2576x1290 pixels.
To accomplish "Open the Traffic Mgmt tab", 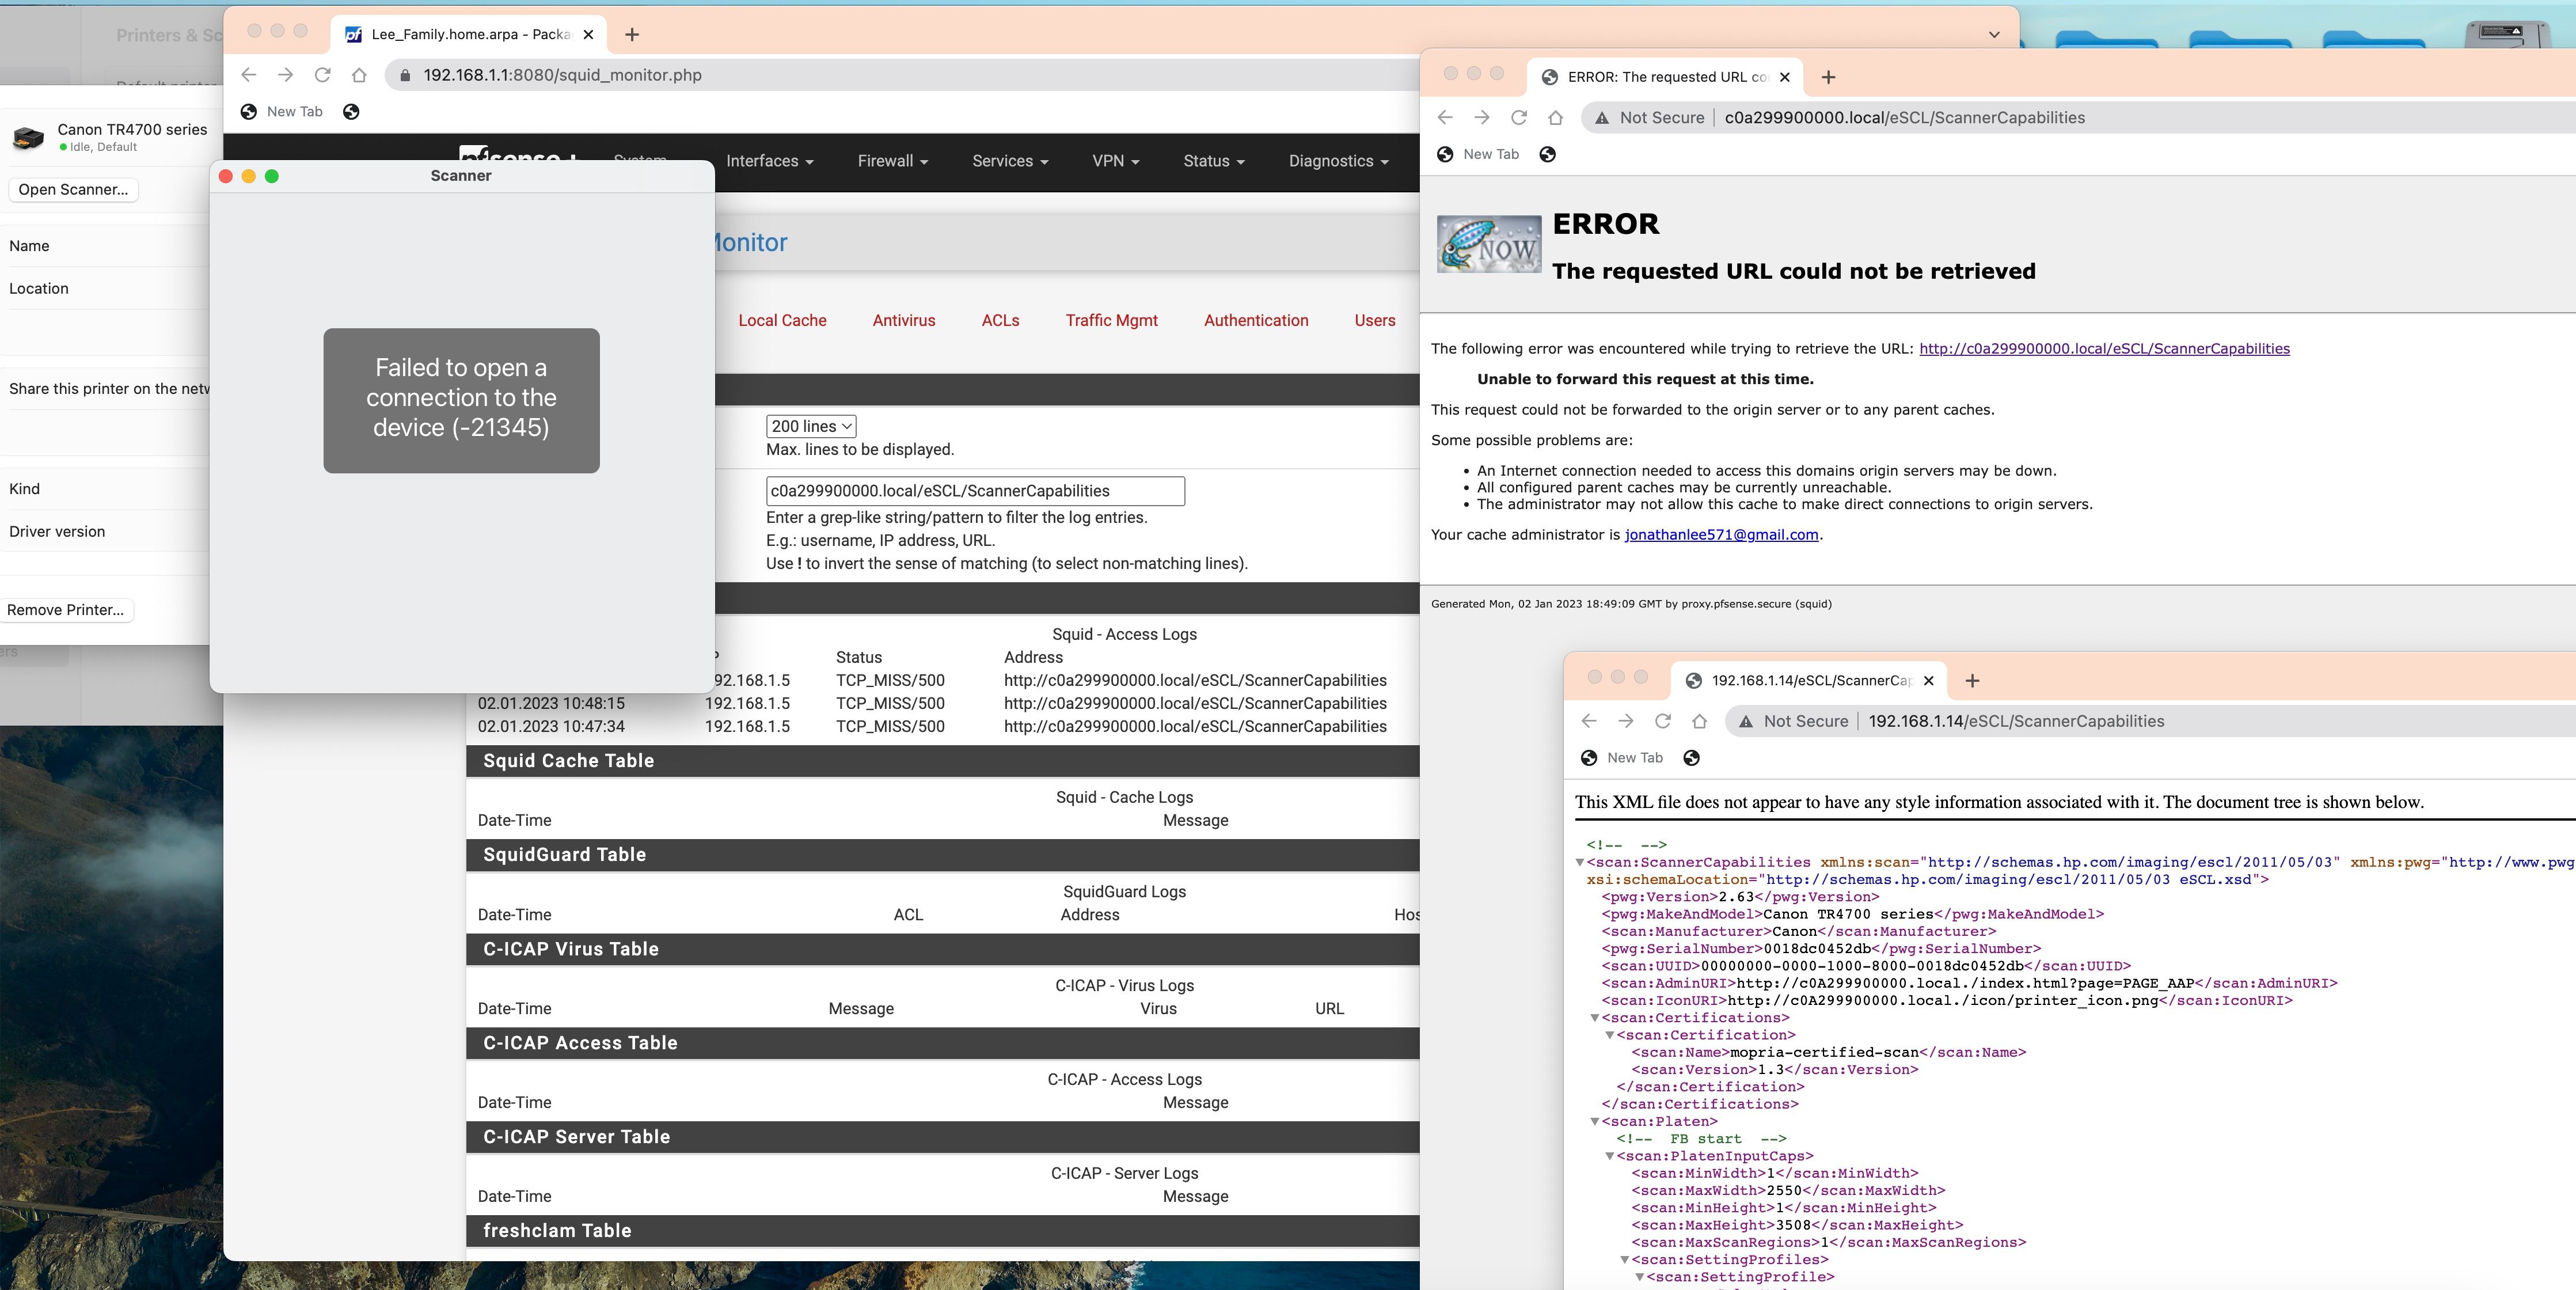I will [x=1111, y=320].
